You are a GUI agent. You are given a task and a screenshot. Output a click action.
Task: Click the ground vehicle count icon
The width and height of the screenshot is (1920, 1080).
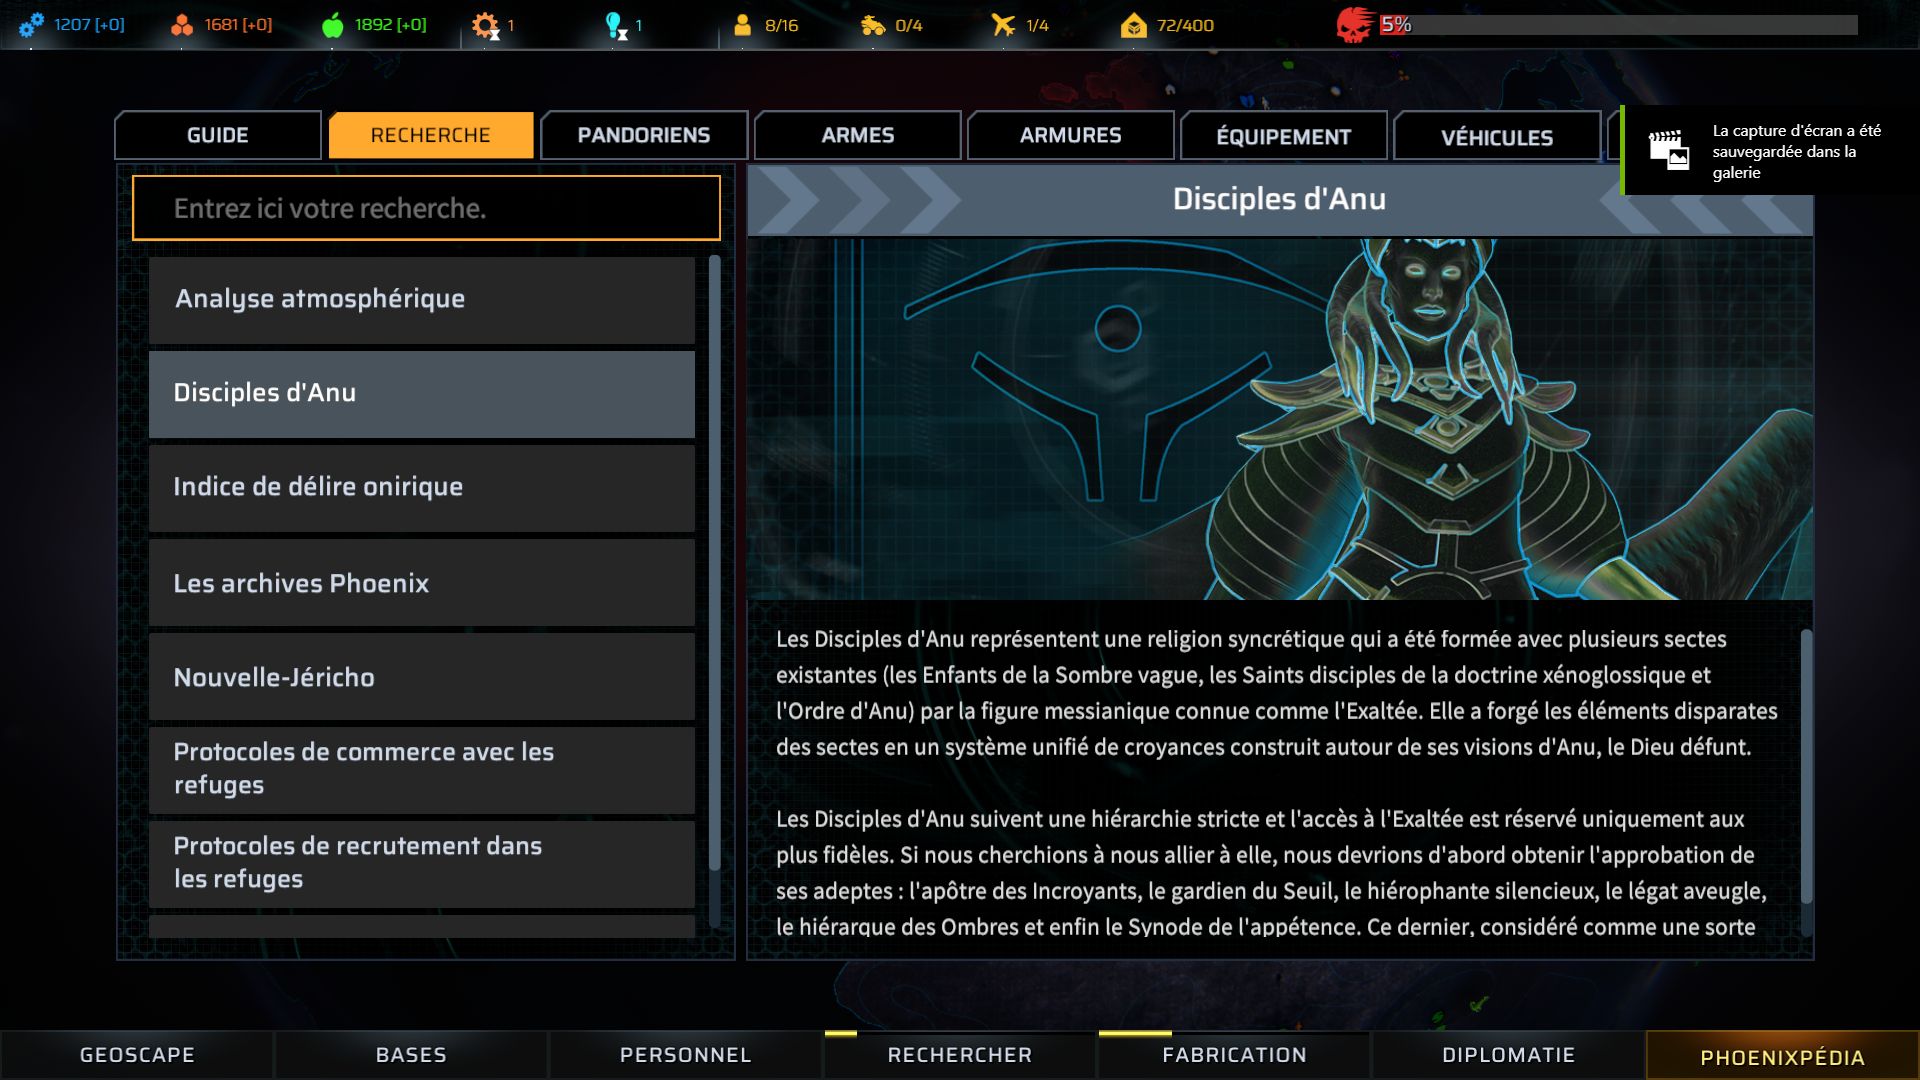(873, 25)
